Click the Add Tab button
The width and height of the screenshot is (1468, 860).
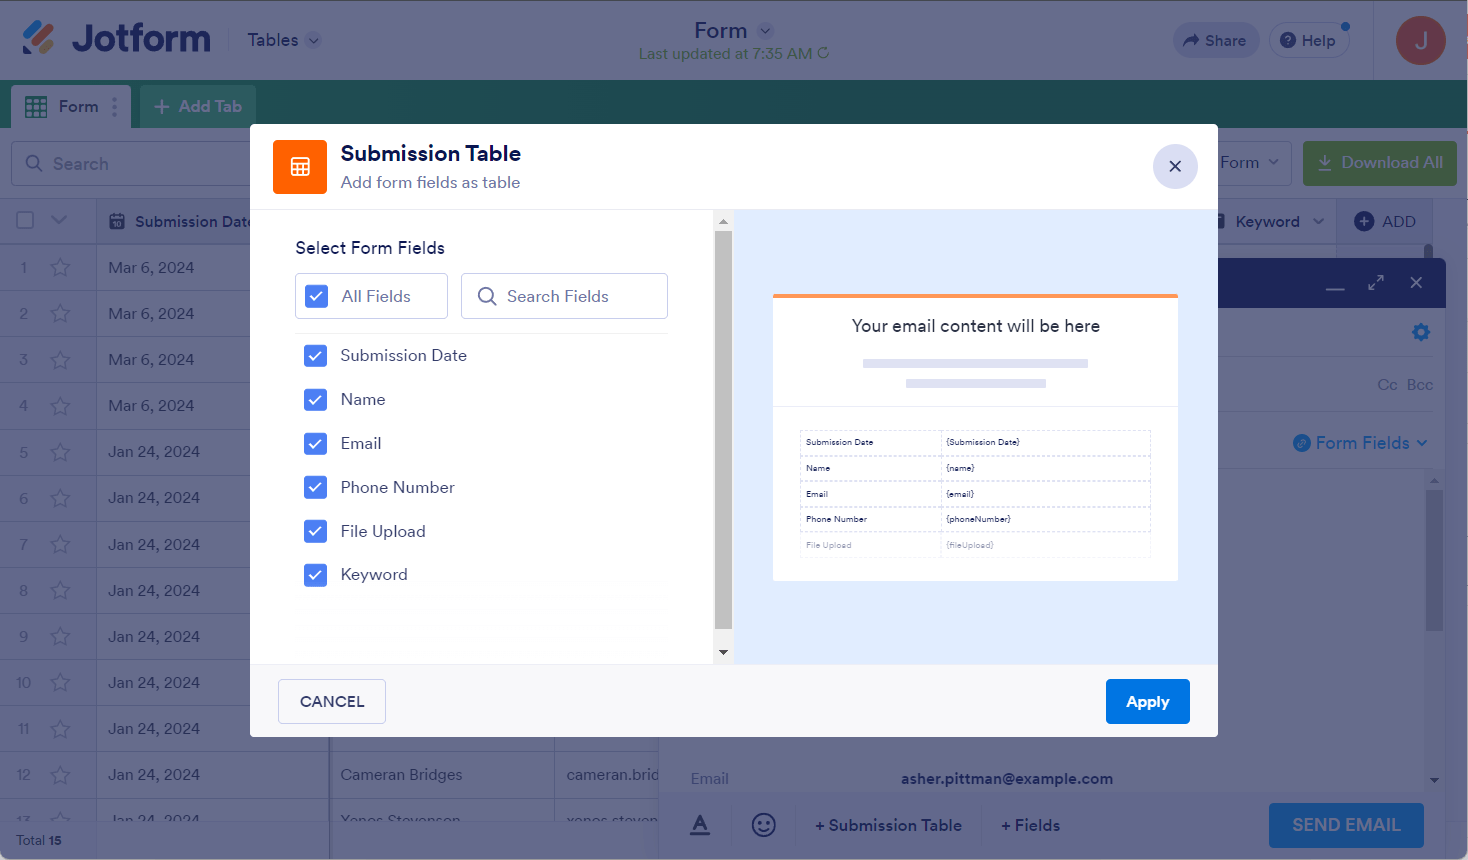pos(198,106)
